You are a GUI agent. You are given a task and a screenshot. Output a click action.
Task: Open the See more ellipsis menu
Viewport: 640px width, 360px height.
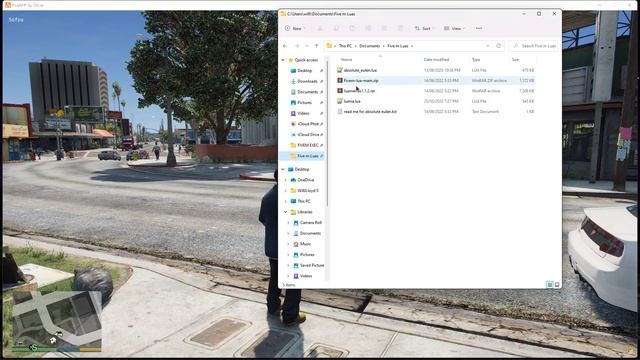click(x=479, y=28)
